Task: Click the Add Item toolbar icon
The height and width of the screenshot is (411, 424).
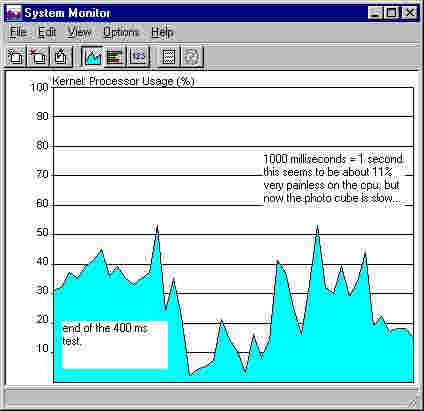Action: (x=16, y=56)
